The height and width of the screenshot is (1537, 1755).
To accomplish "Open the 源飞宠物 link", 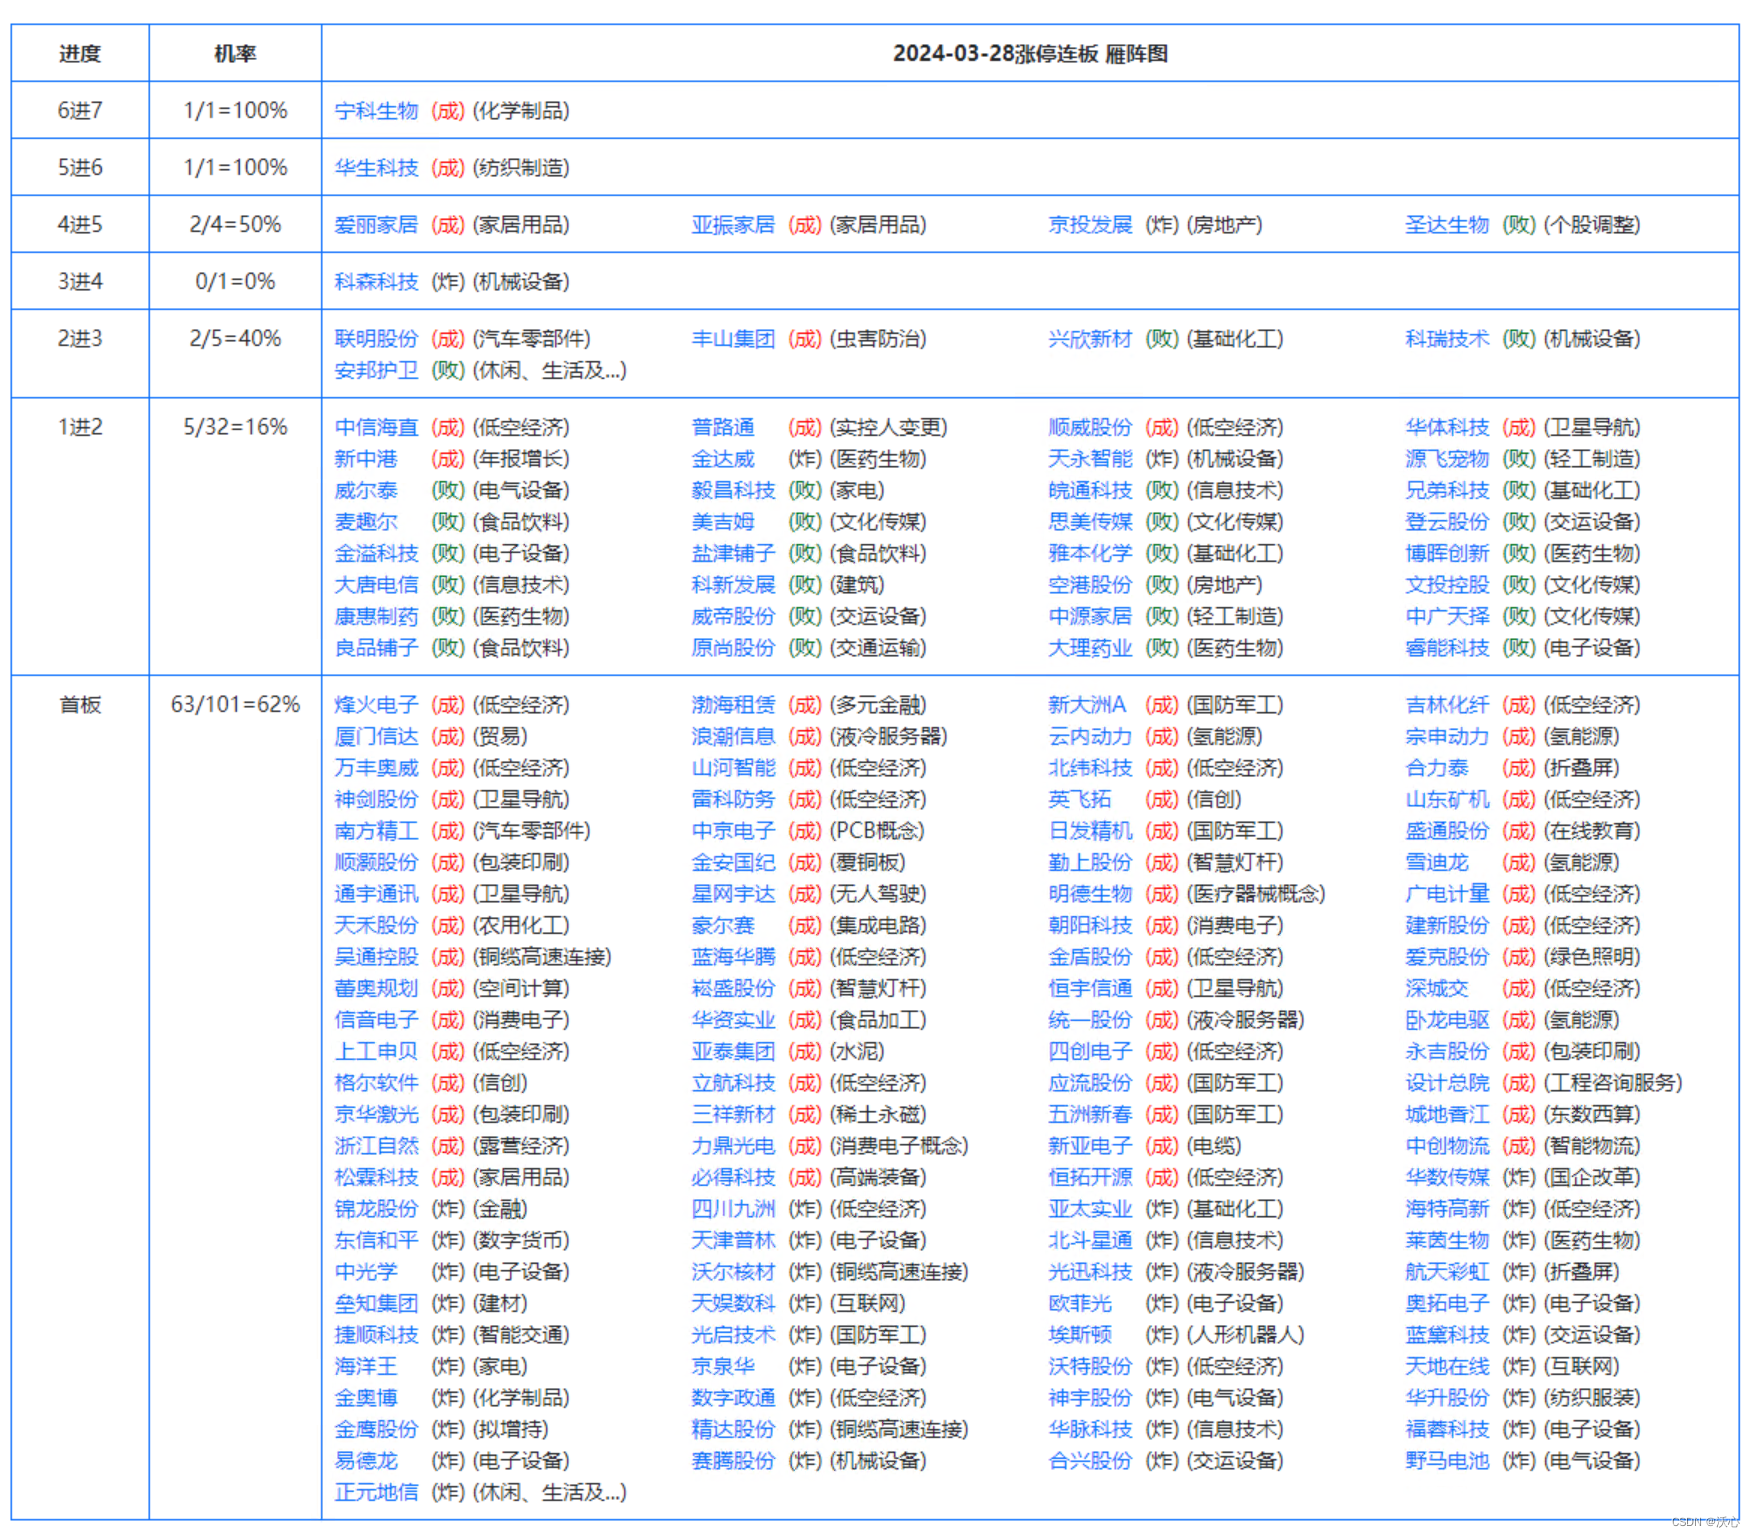I will click(1447, 459).
